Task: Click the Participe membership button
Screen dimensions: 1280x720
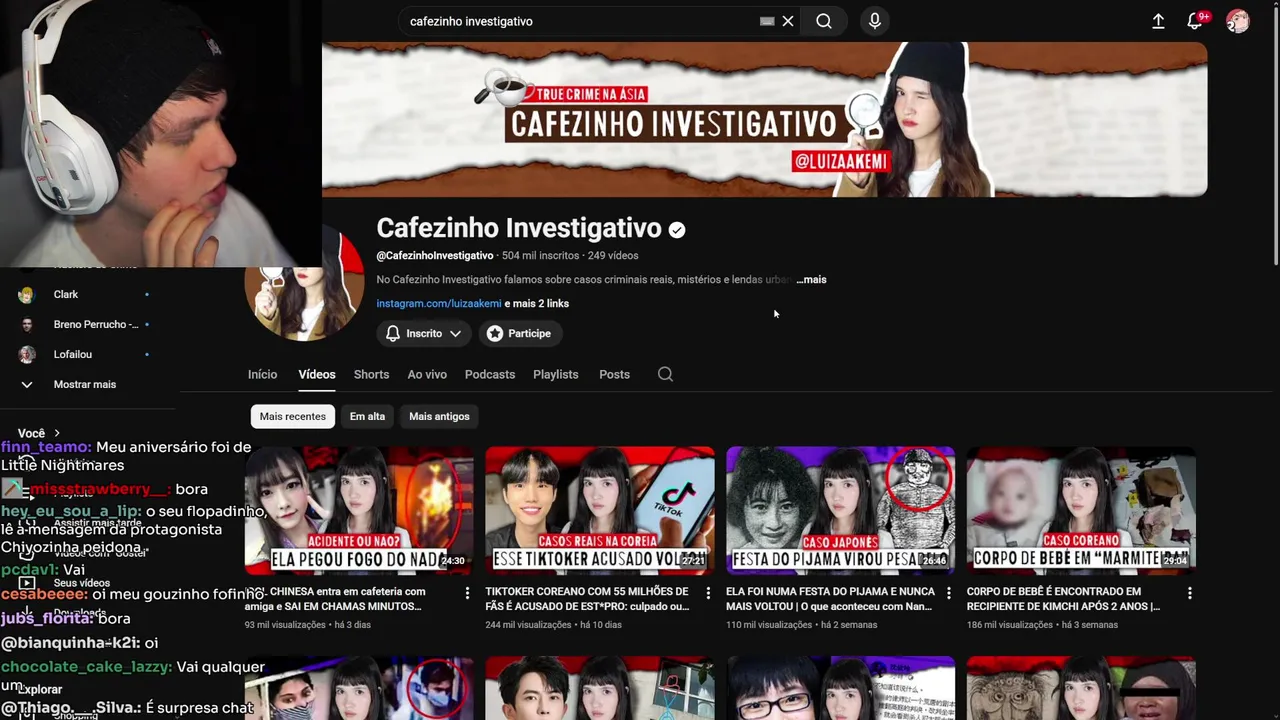Action: pyautogui.click(x=519, y=333)
